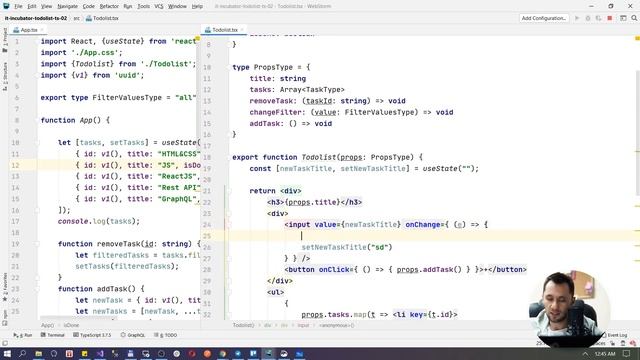The width and height of the screenshot is (640, 360).
Task: Click the Search Everywhere magnifier icon
Action: click(634, 18)
